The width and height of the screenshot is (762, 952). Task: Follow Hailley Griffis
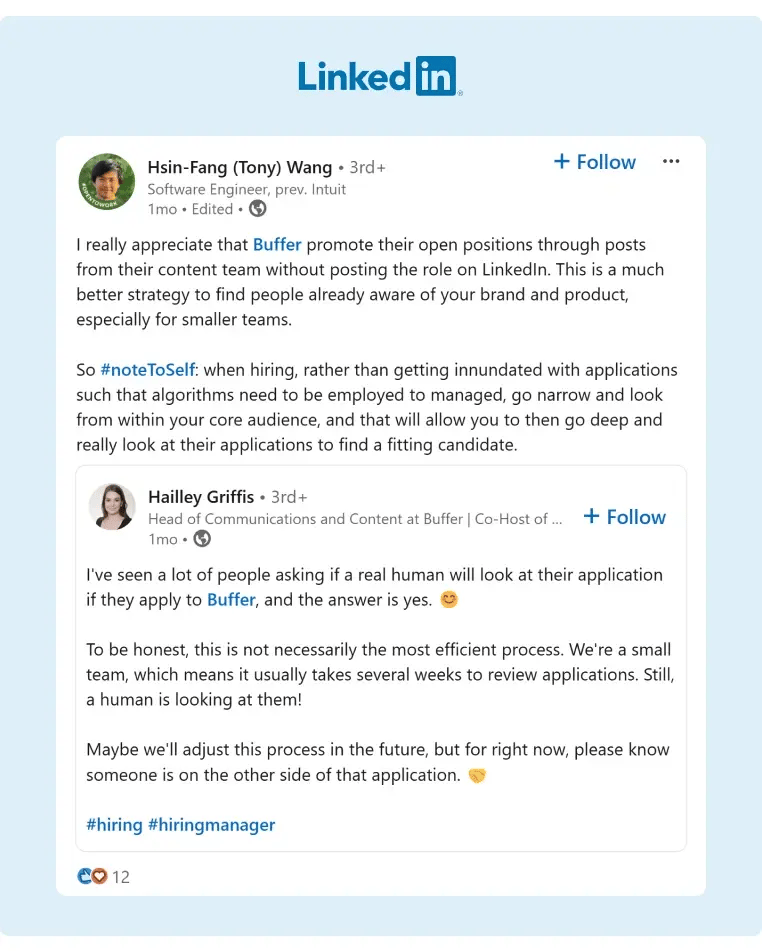[624, 517]
